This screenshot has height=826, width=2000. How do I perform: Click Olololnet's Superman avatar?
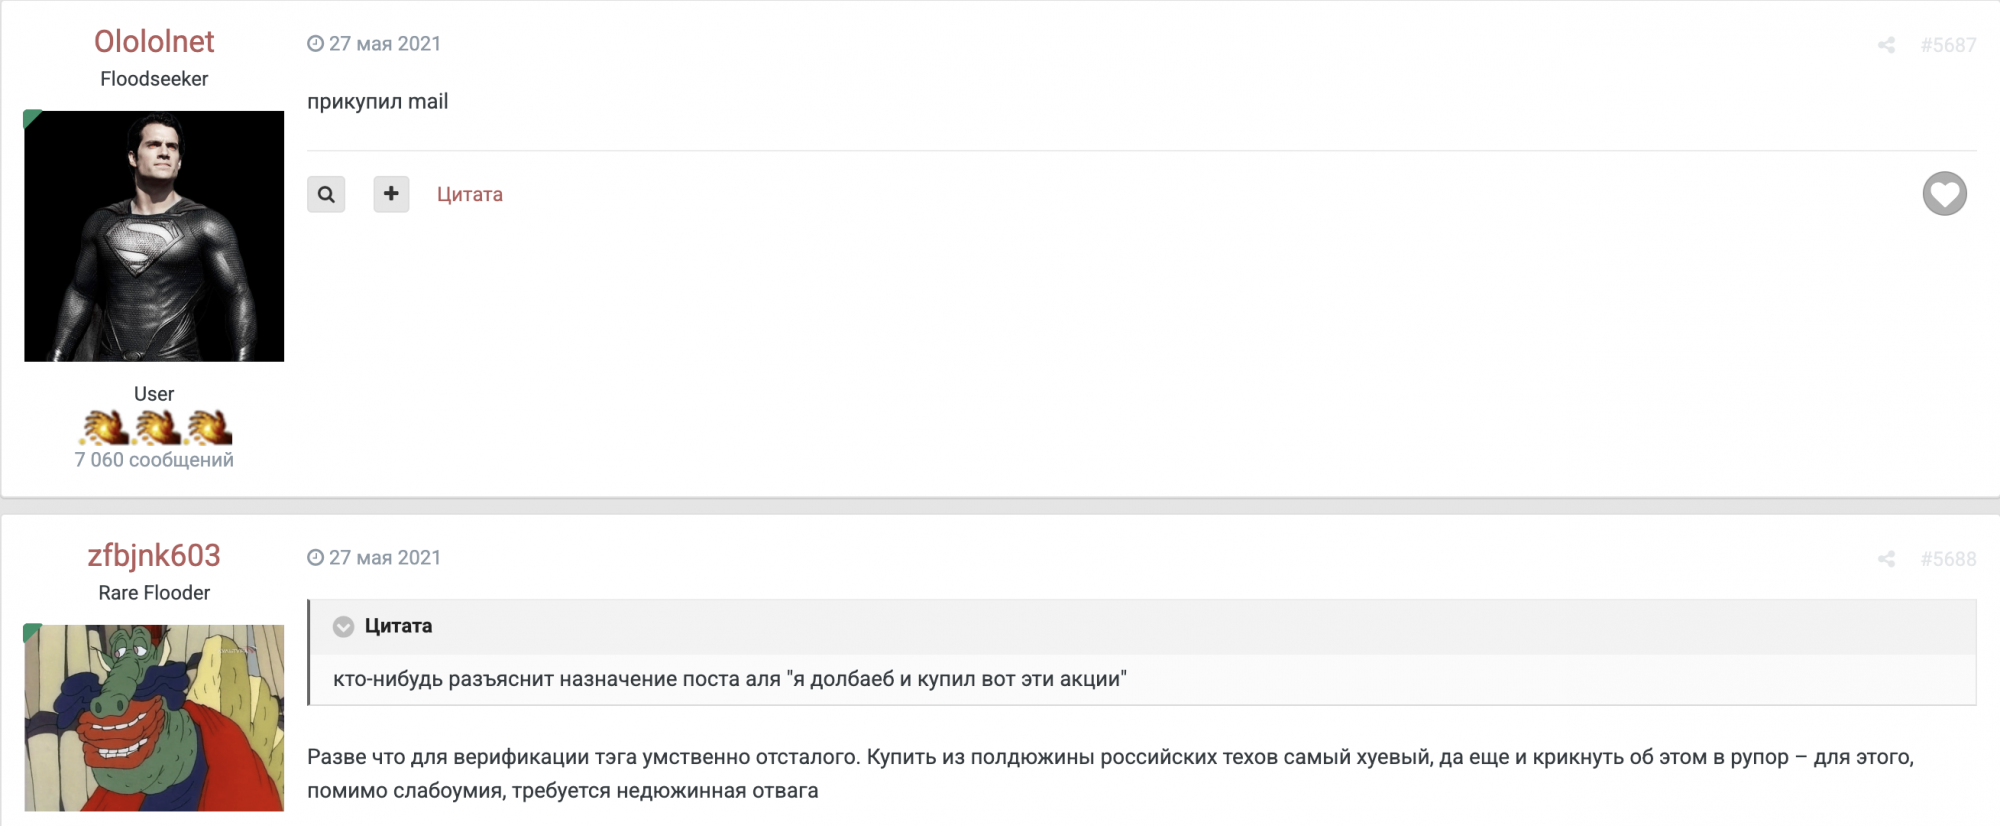point(153,237)
